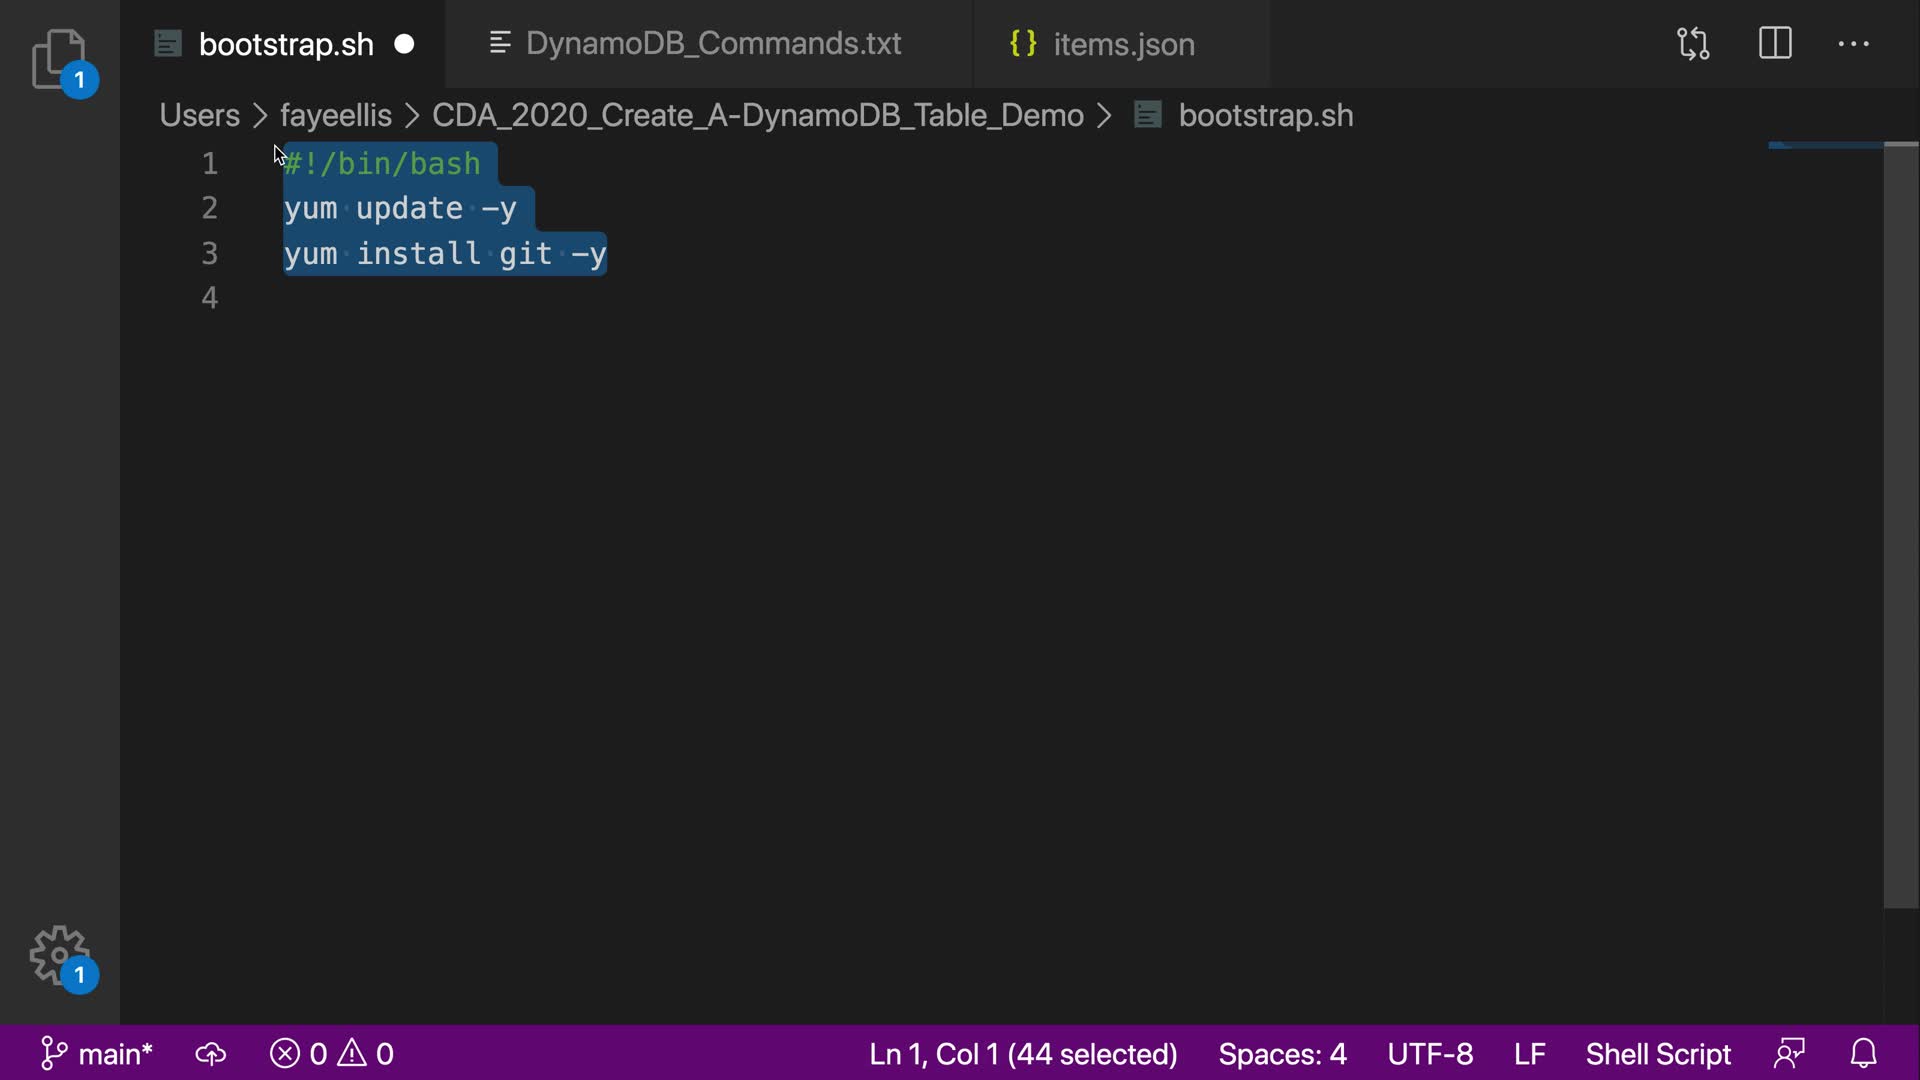Screen dimensions: 1920x1080
Task: Open errors and warnings problems indicator
Action: (x=332, y=1054)
